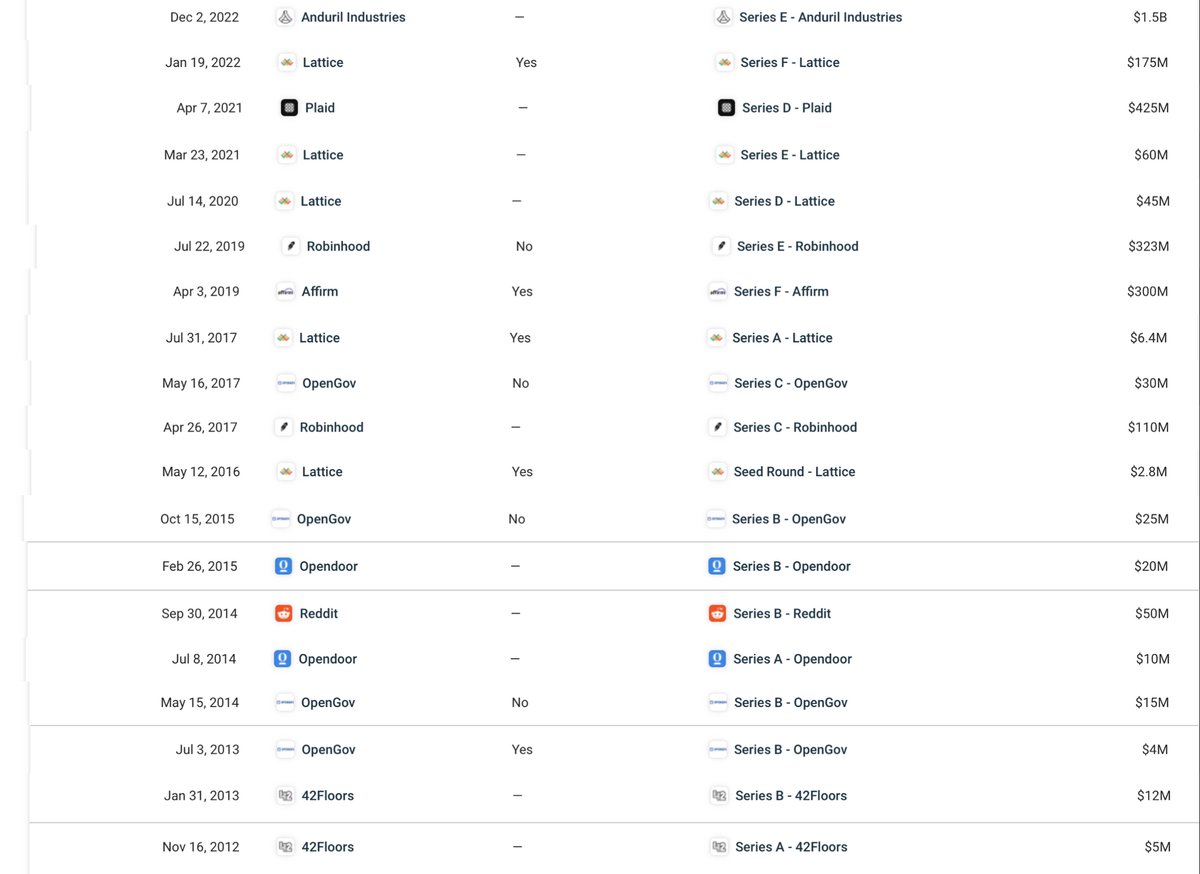Open the Series C - Robinhood link

pyautogui.click(x=795, y=427)
